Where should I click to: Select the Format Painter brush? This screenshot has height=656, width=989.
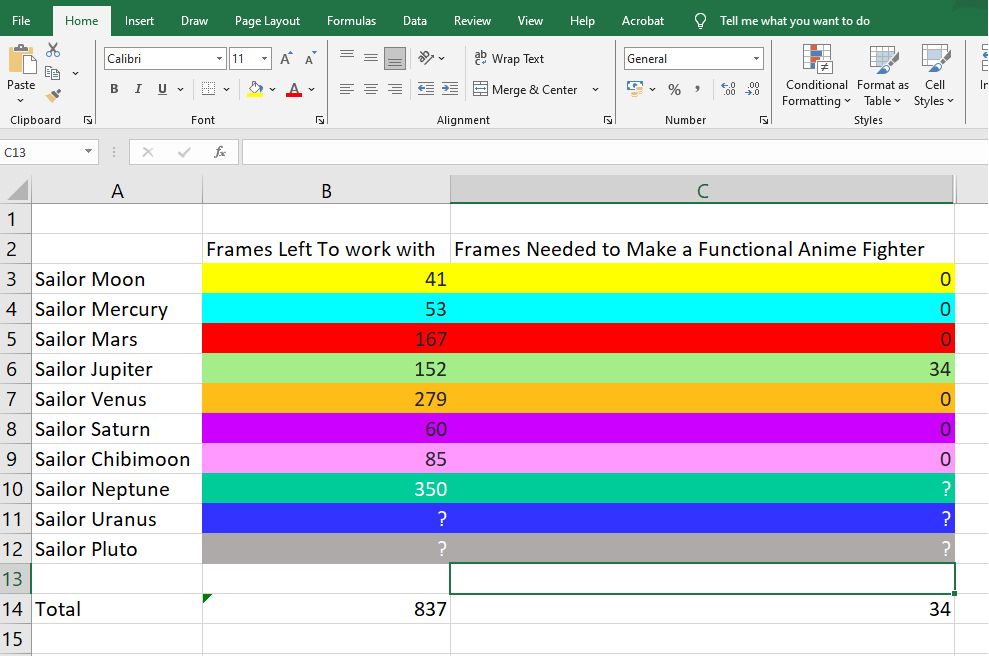pos(53,96)
